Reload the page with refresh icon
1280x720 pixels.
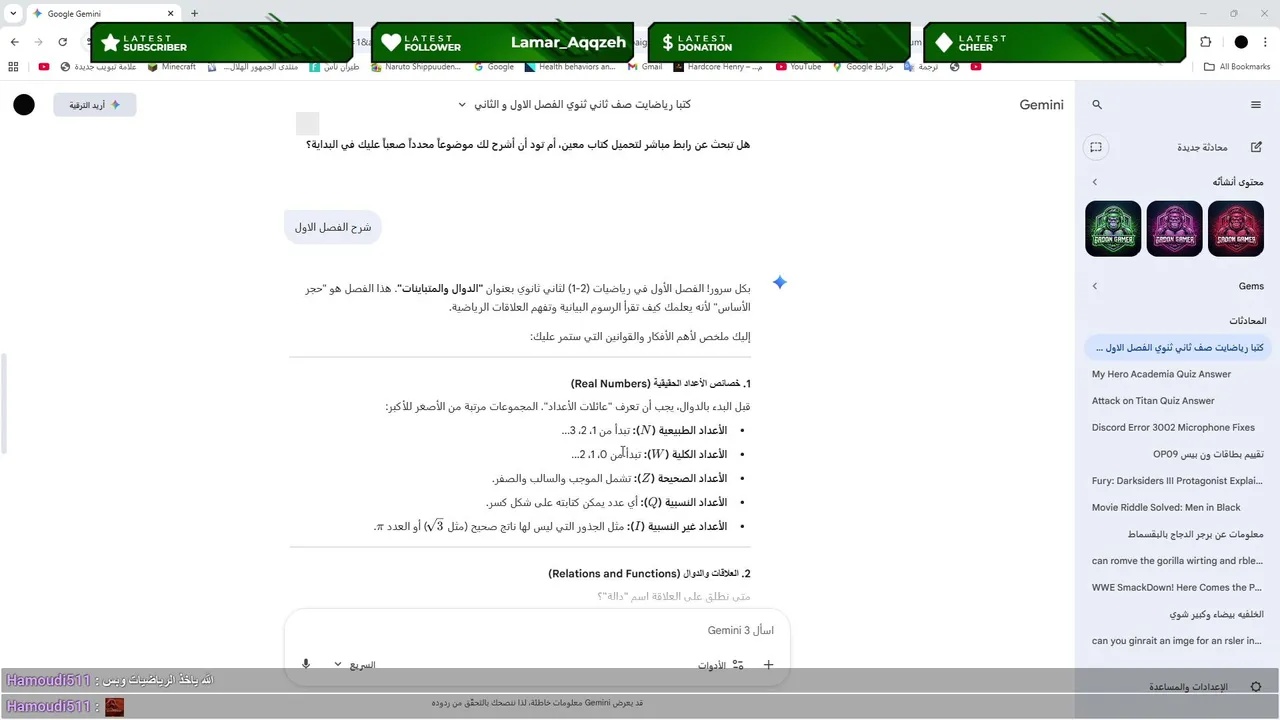click(63, 42)
